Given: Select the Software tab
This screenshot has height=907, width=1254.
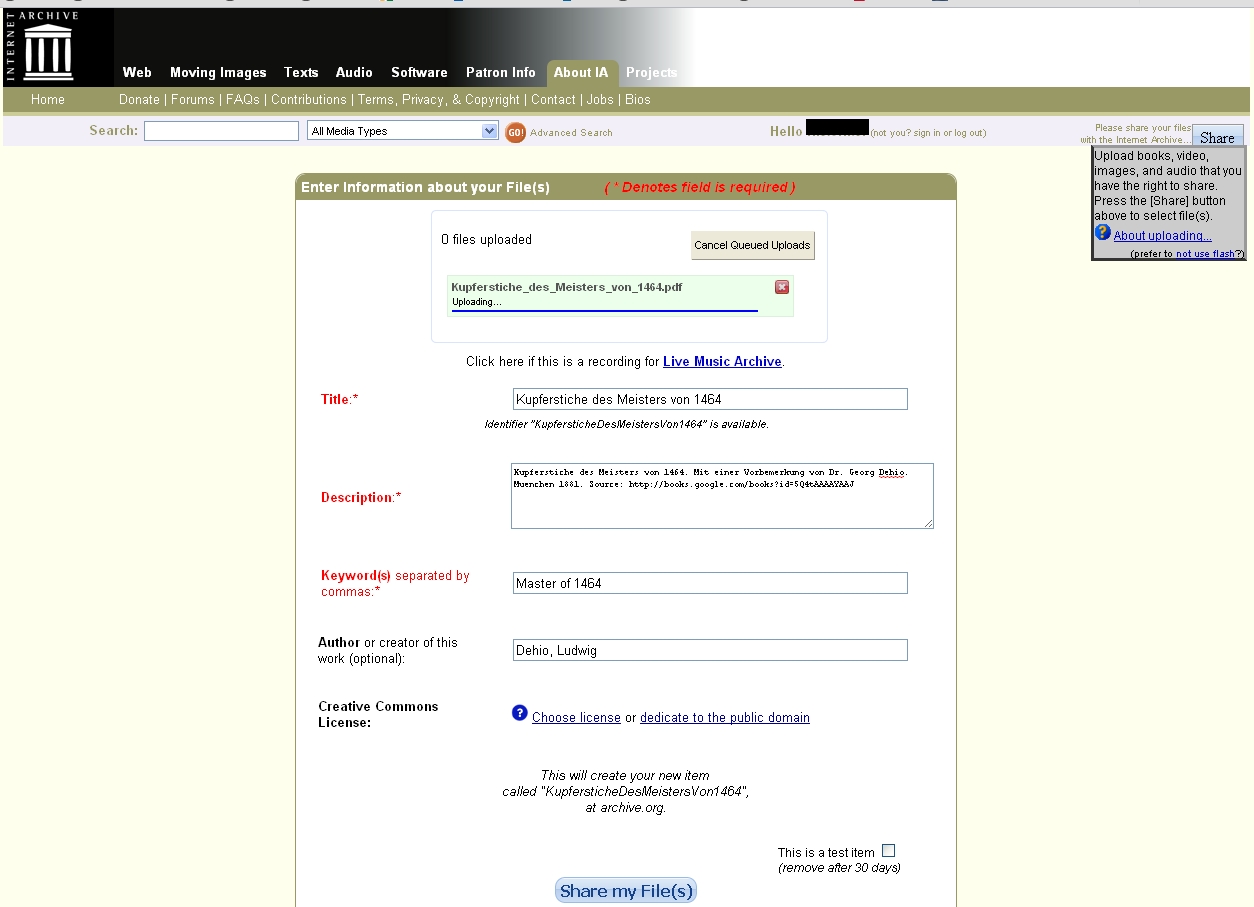Looking at the screenshot, I should click(419, 72).
